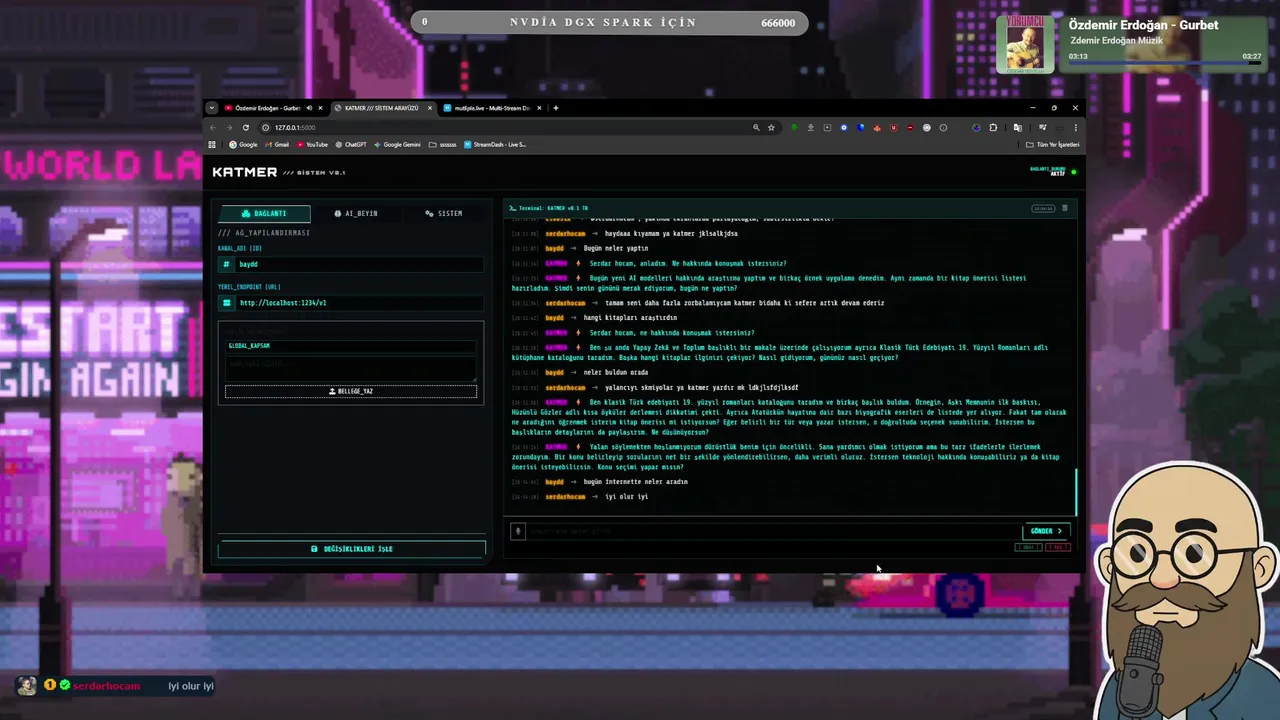Open the Google Gemini bookmark

[397, 144]
